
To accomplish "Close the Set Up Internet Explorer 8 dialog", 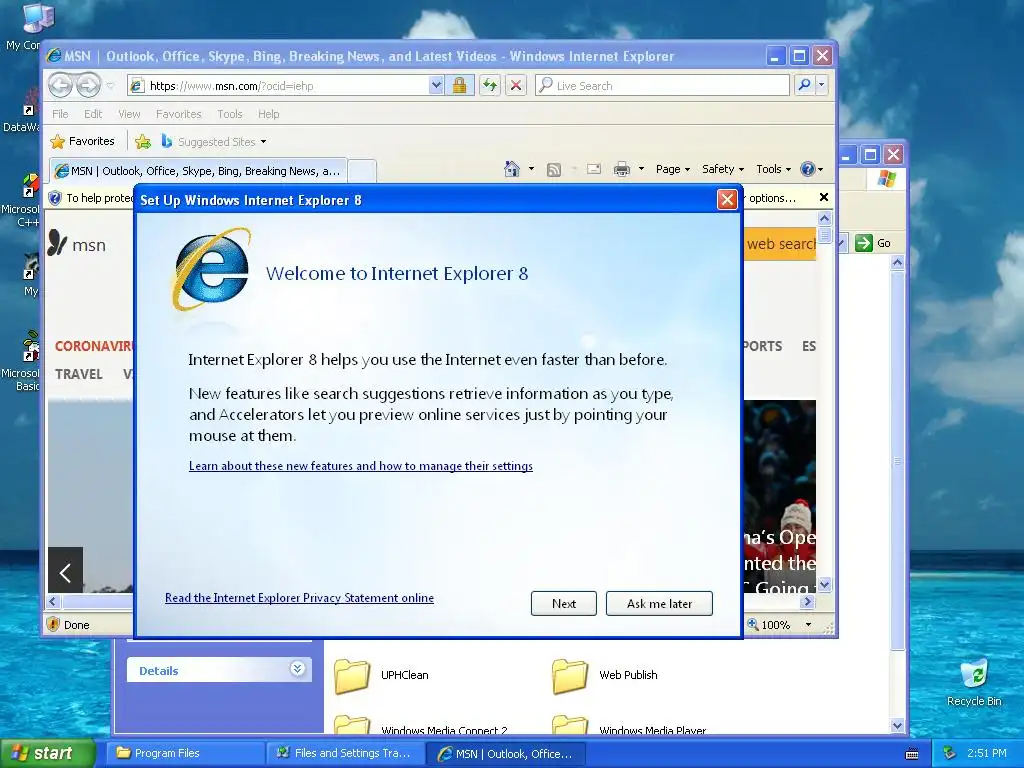I will point(727,199).
